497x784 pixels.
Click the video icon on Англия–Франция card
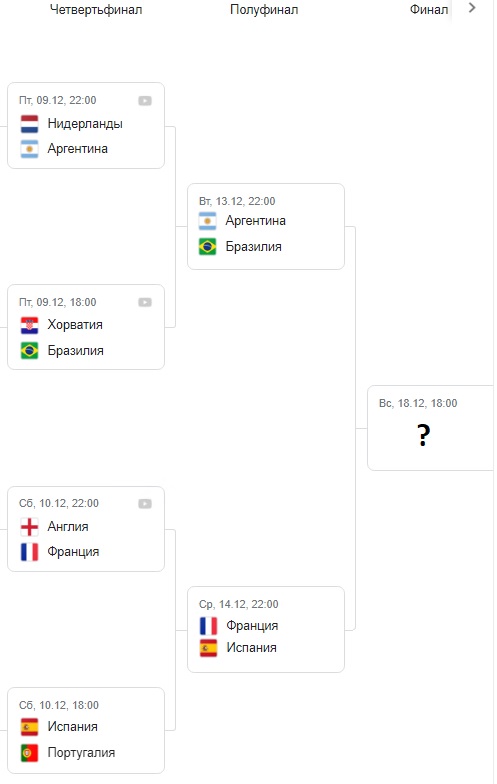145,504
